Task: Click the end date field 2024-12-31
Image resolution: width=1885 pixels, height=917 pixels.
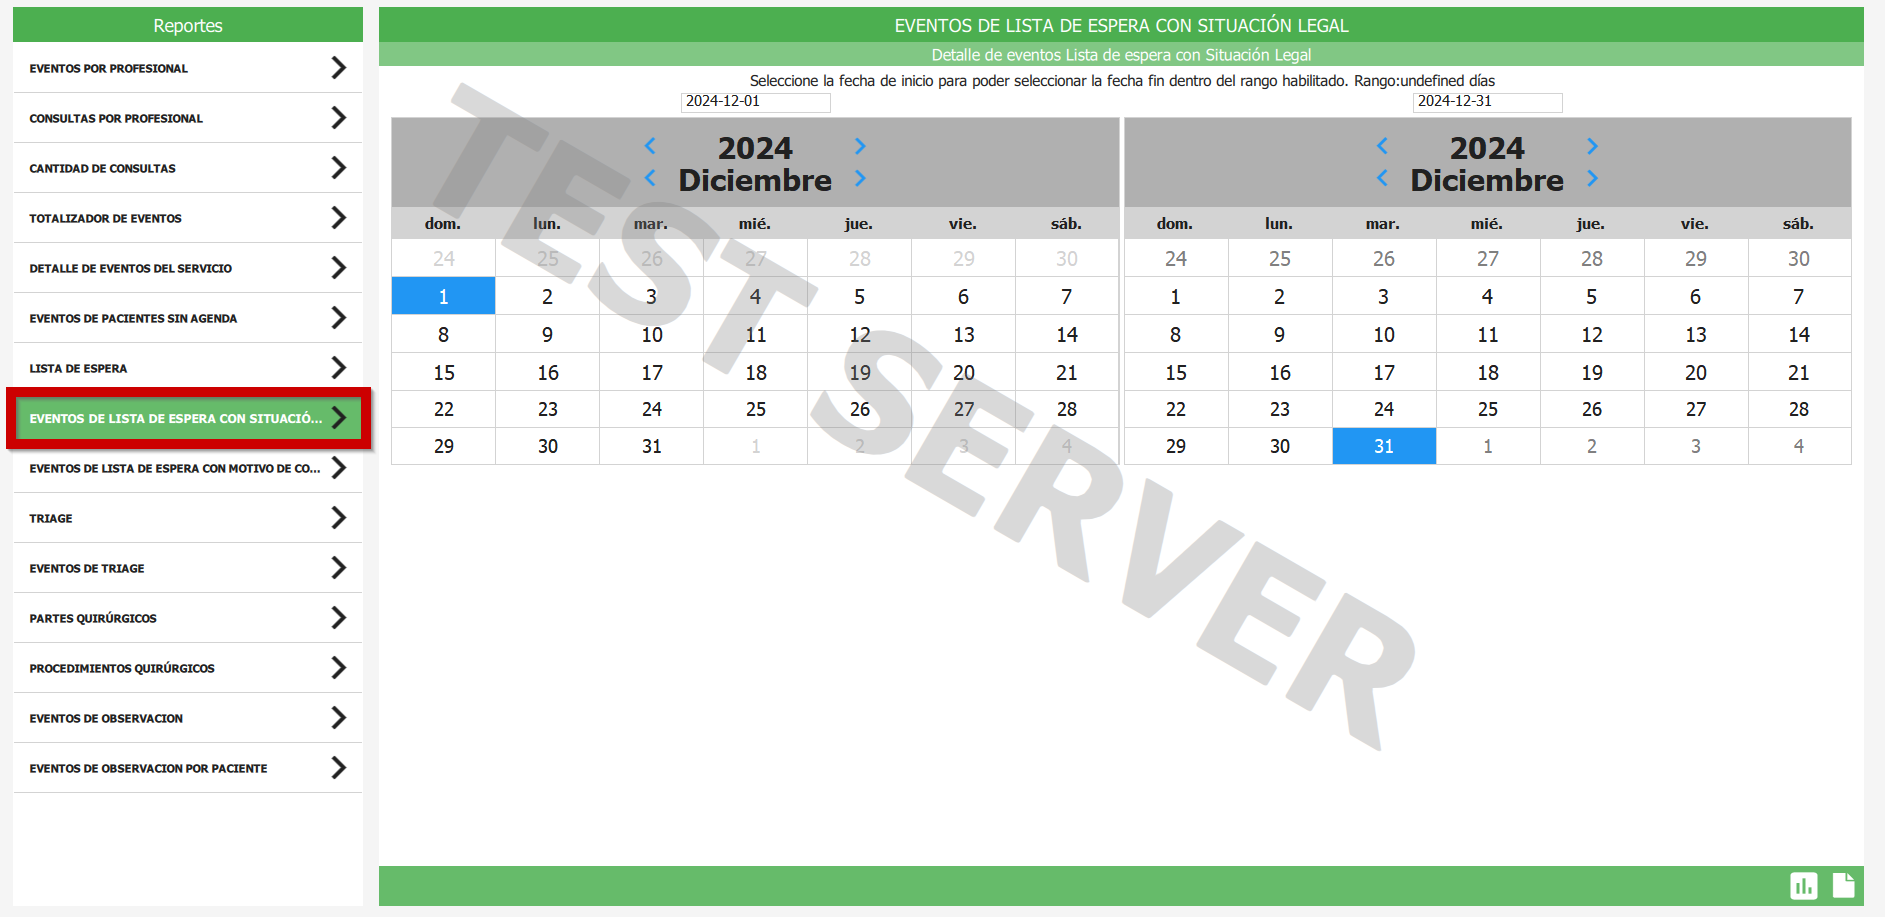Action: pyautogui.click(x=1486, y=101)
